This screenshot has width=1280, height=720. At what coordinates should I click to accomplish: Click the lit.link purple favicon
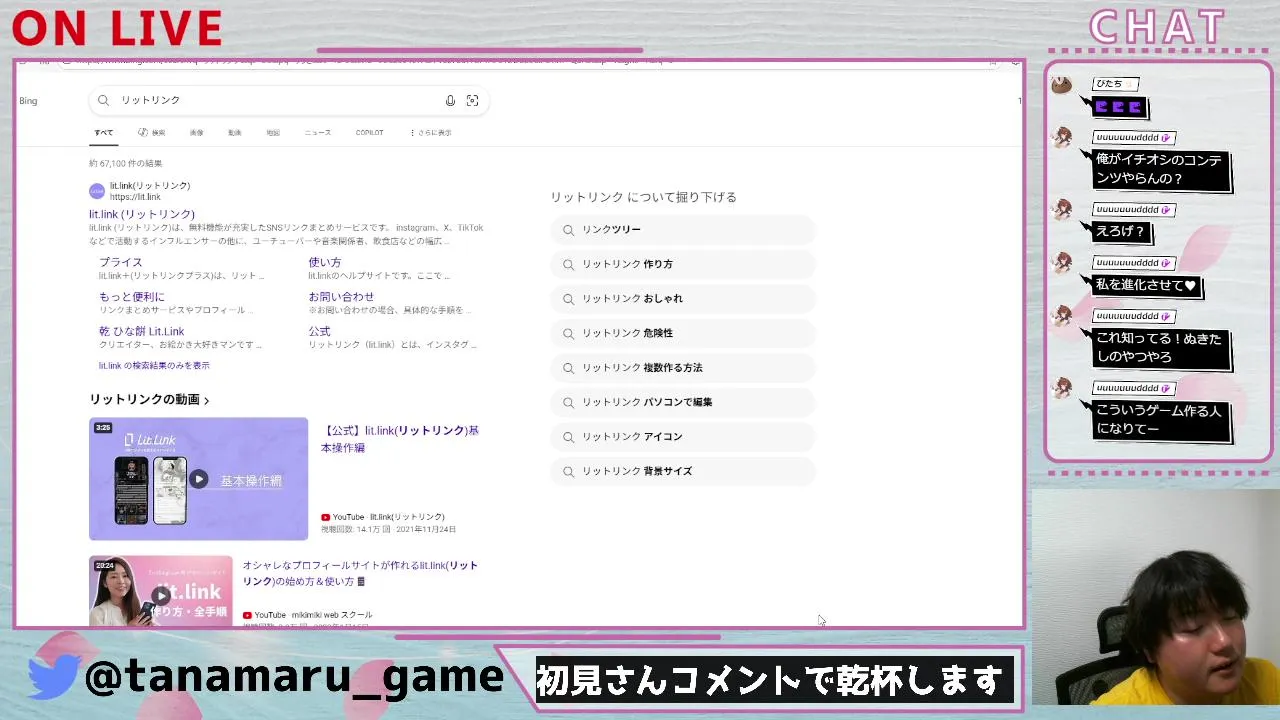[x=97, y=191]
